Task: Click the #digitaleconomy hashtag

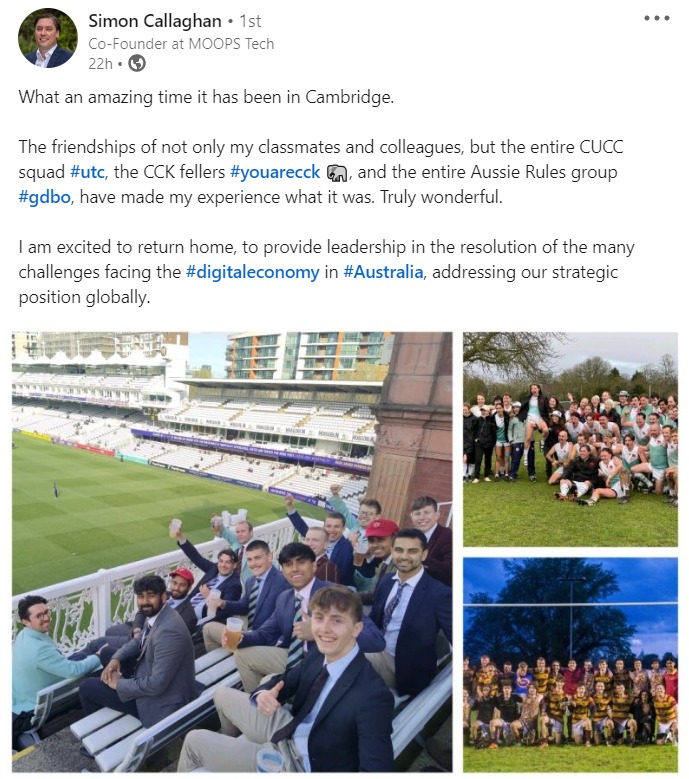Action: coord(253,272)
